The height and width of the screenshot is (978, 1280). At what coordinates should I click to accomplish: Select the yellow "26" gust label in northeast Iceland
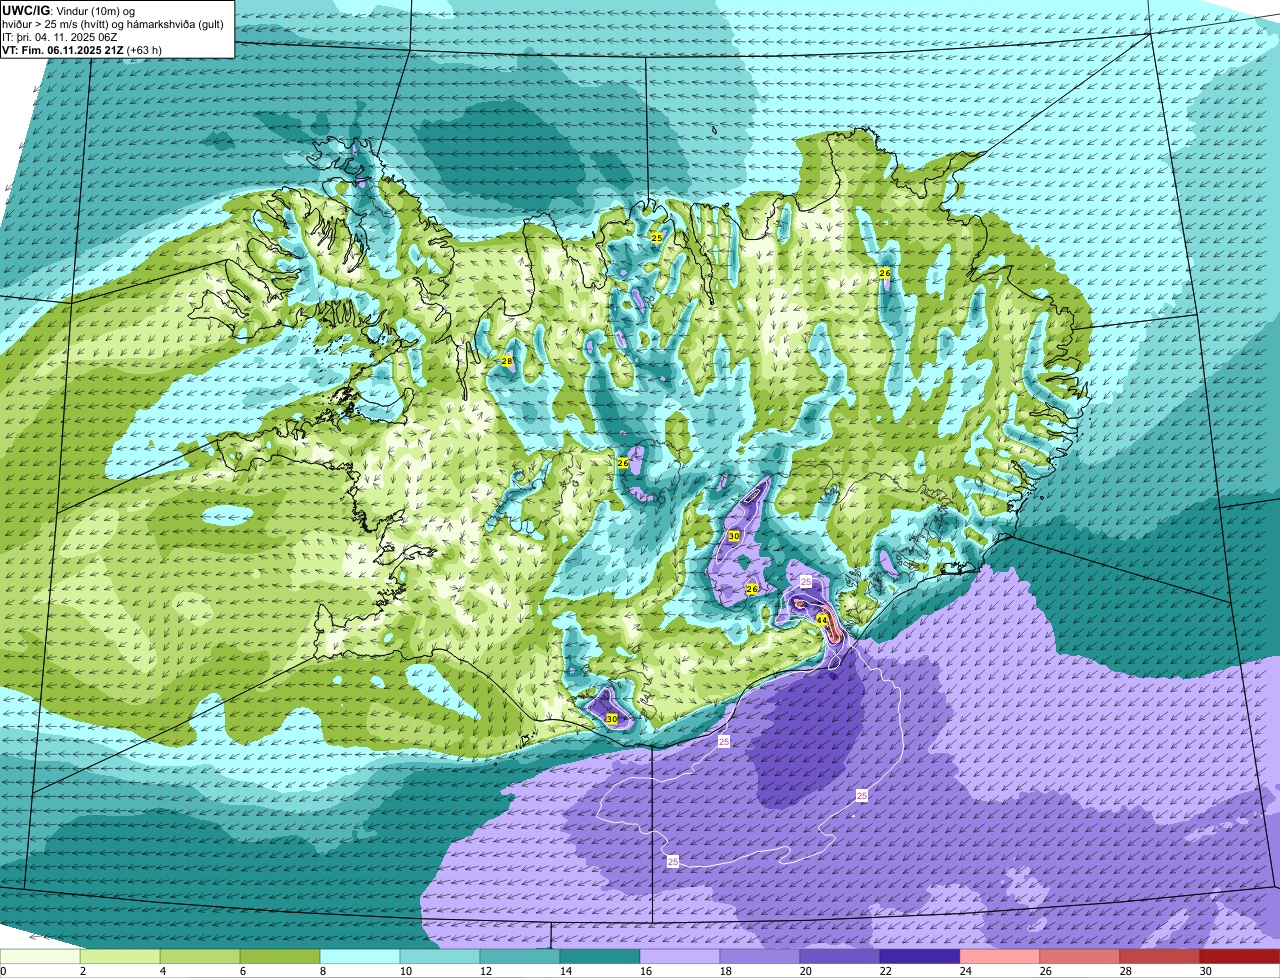tap(884, 273)
